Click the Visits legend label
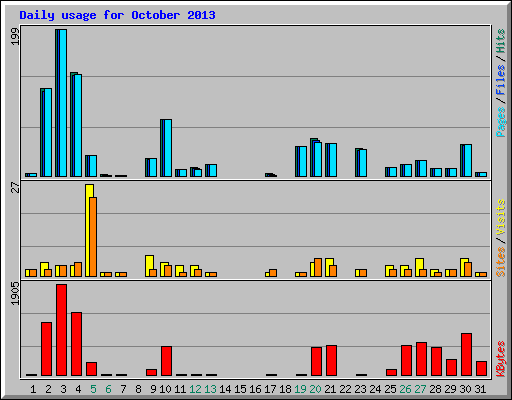 pyautogui.click(x=501, y=218)
